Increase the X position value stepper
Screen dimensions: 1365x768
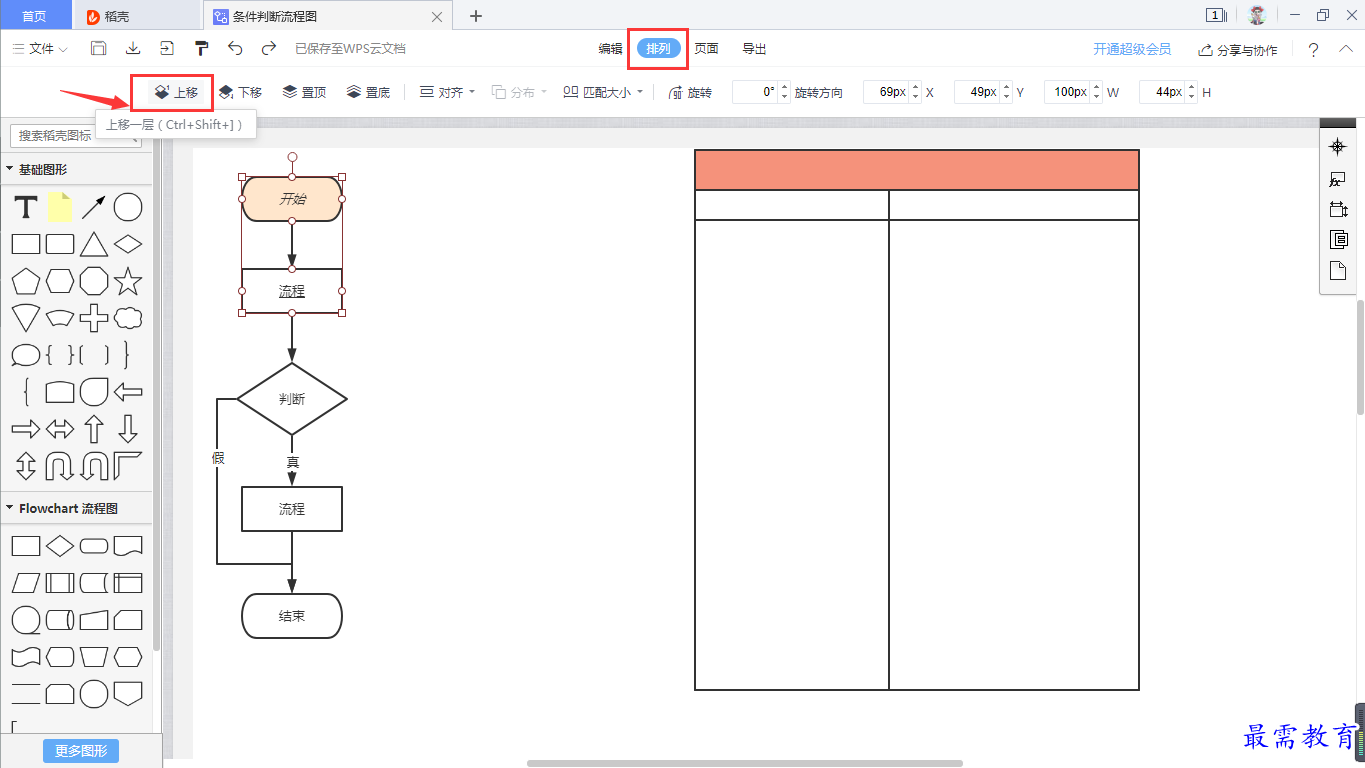point(915,87)
